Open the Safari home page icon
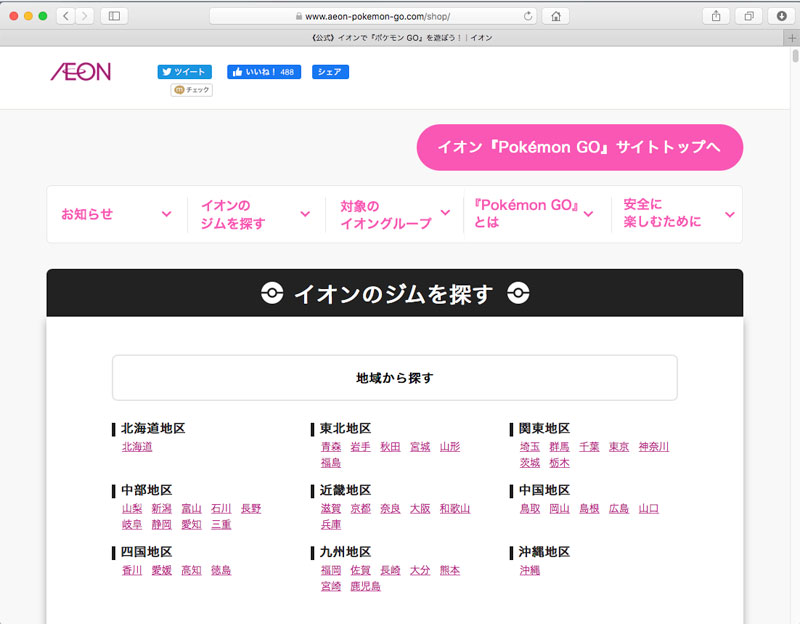 (554, 16)
